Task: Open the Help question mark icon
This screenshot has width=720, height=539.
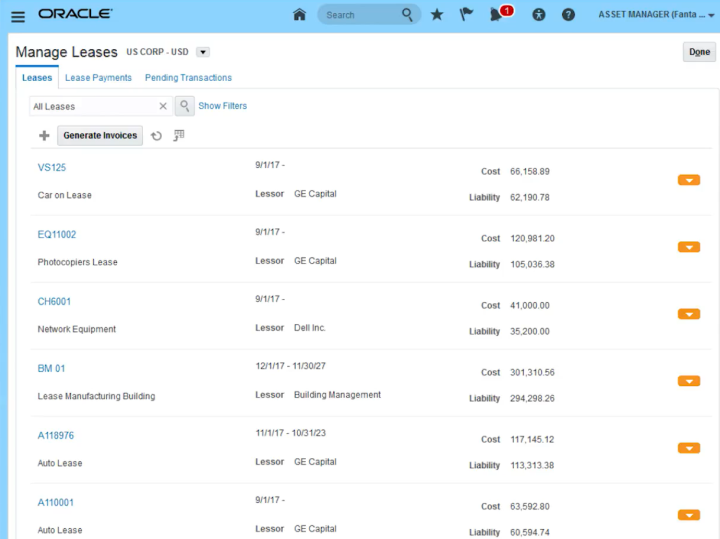Action: pyautogui.click(x=568, y=15)
